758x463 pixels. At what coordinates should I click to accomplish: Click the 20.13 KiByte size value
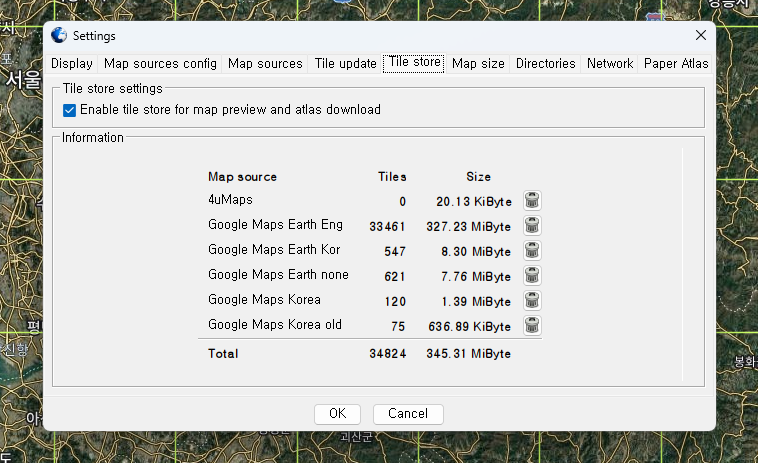pos(474,202)
